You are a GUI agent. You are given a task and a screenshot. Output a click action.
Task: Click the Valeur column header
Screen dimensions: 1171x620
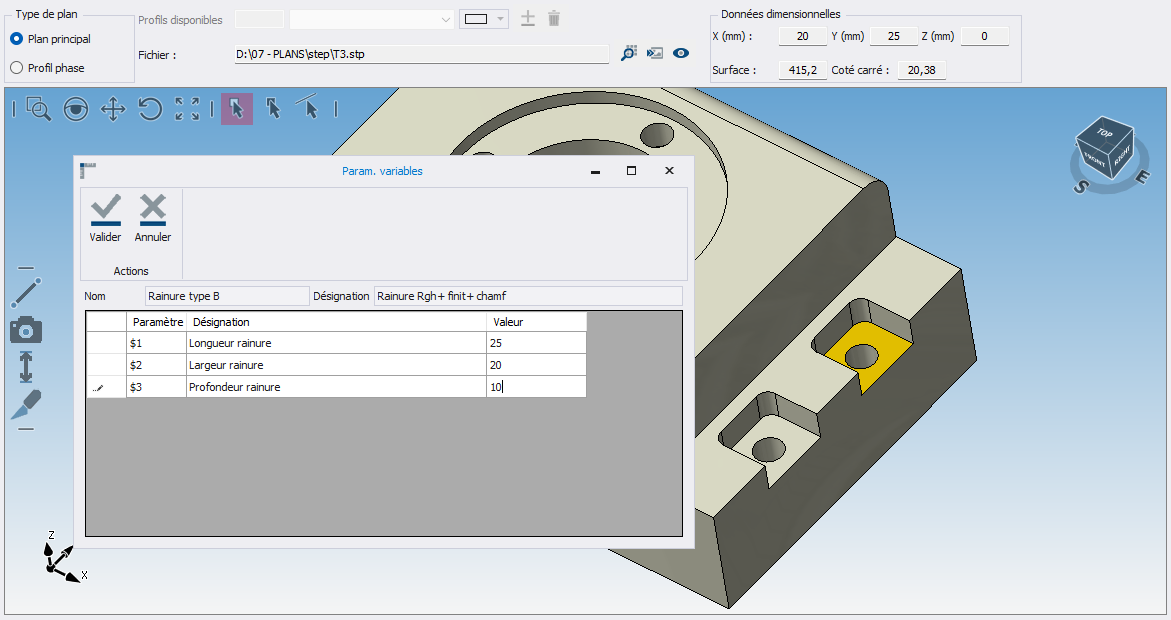pyautogui.click(x=536, y=322)
